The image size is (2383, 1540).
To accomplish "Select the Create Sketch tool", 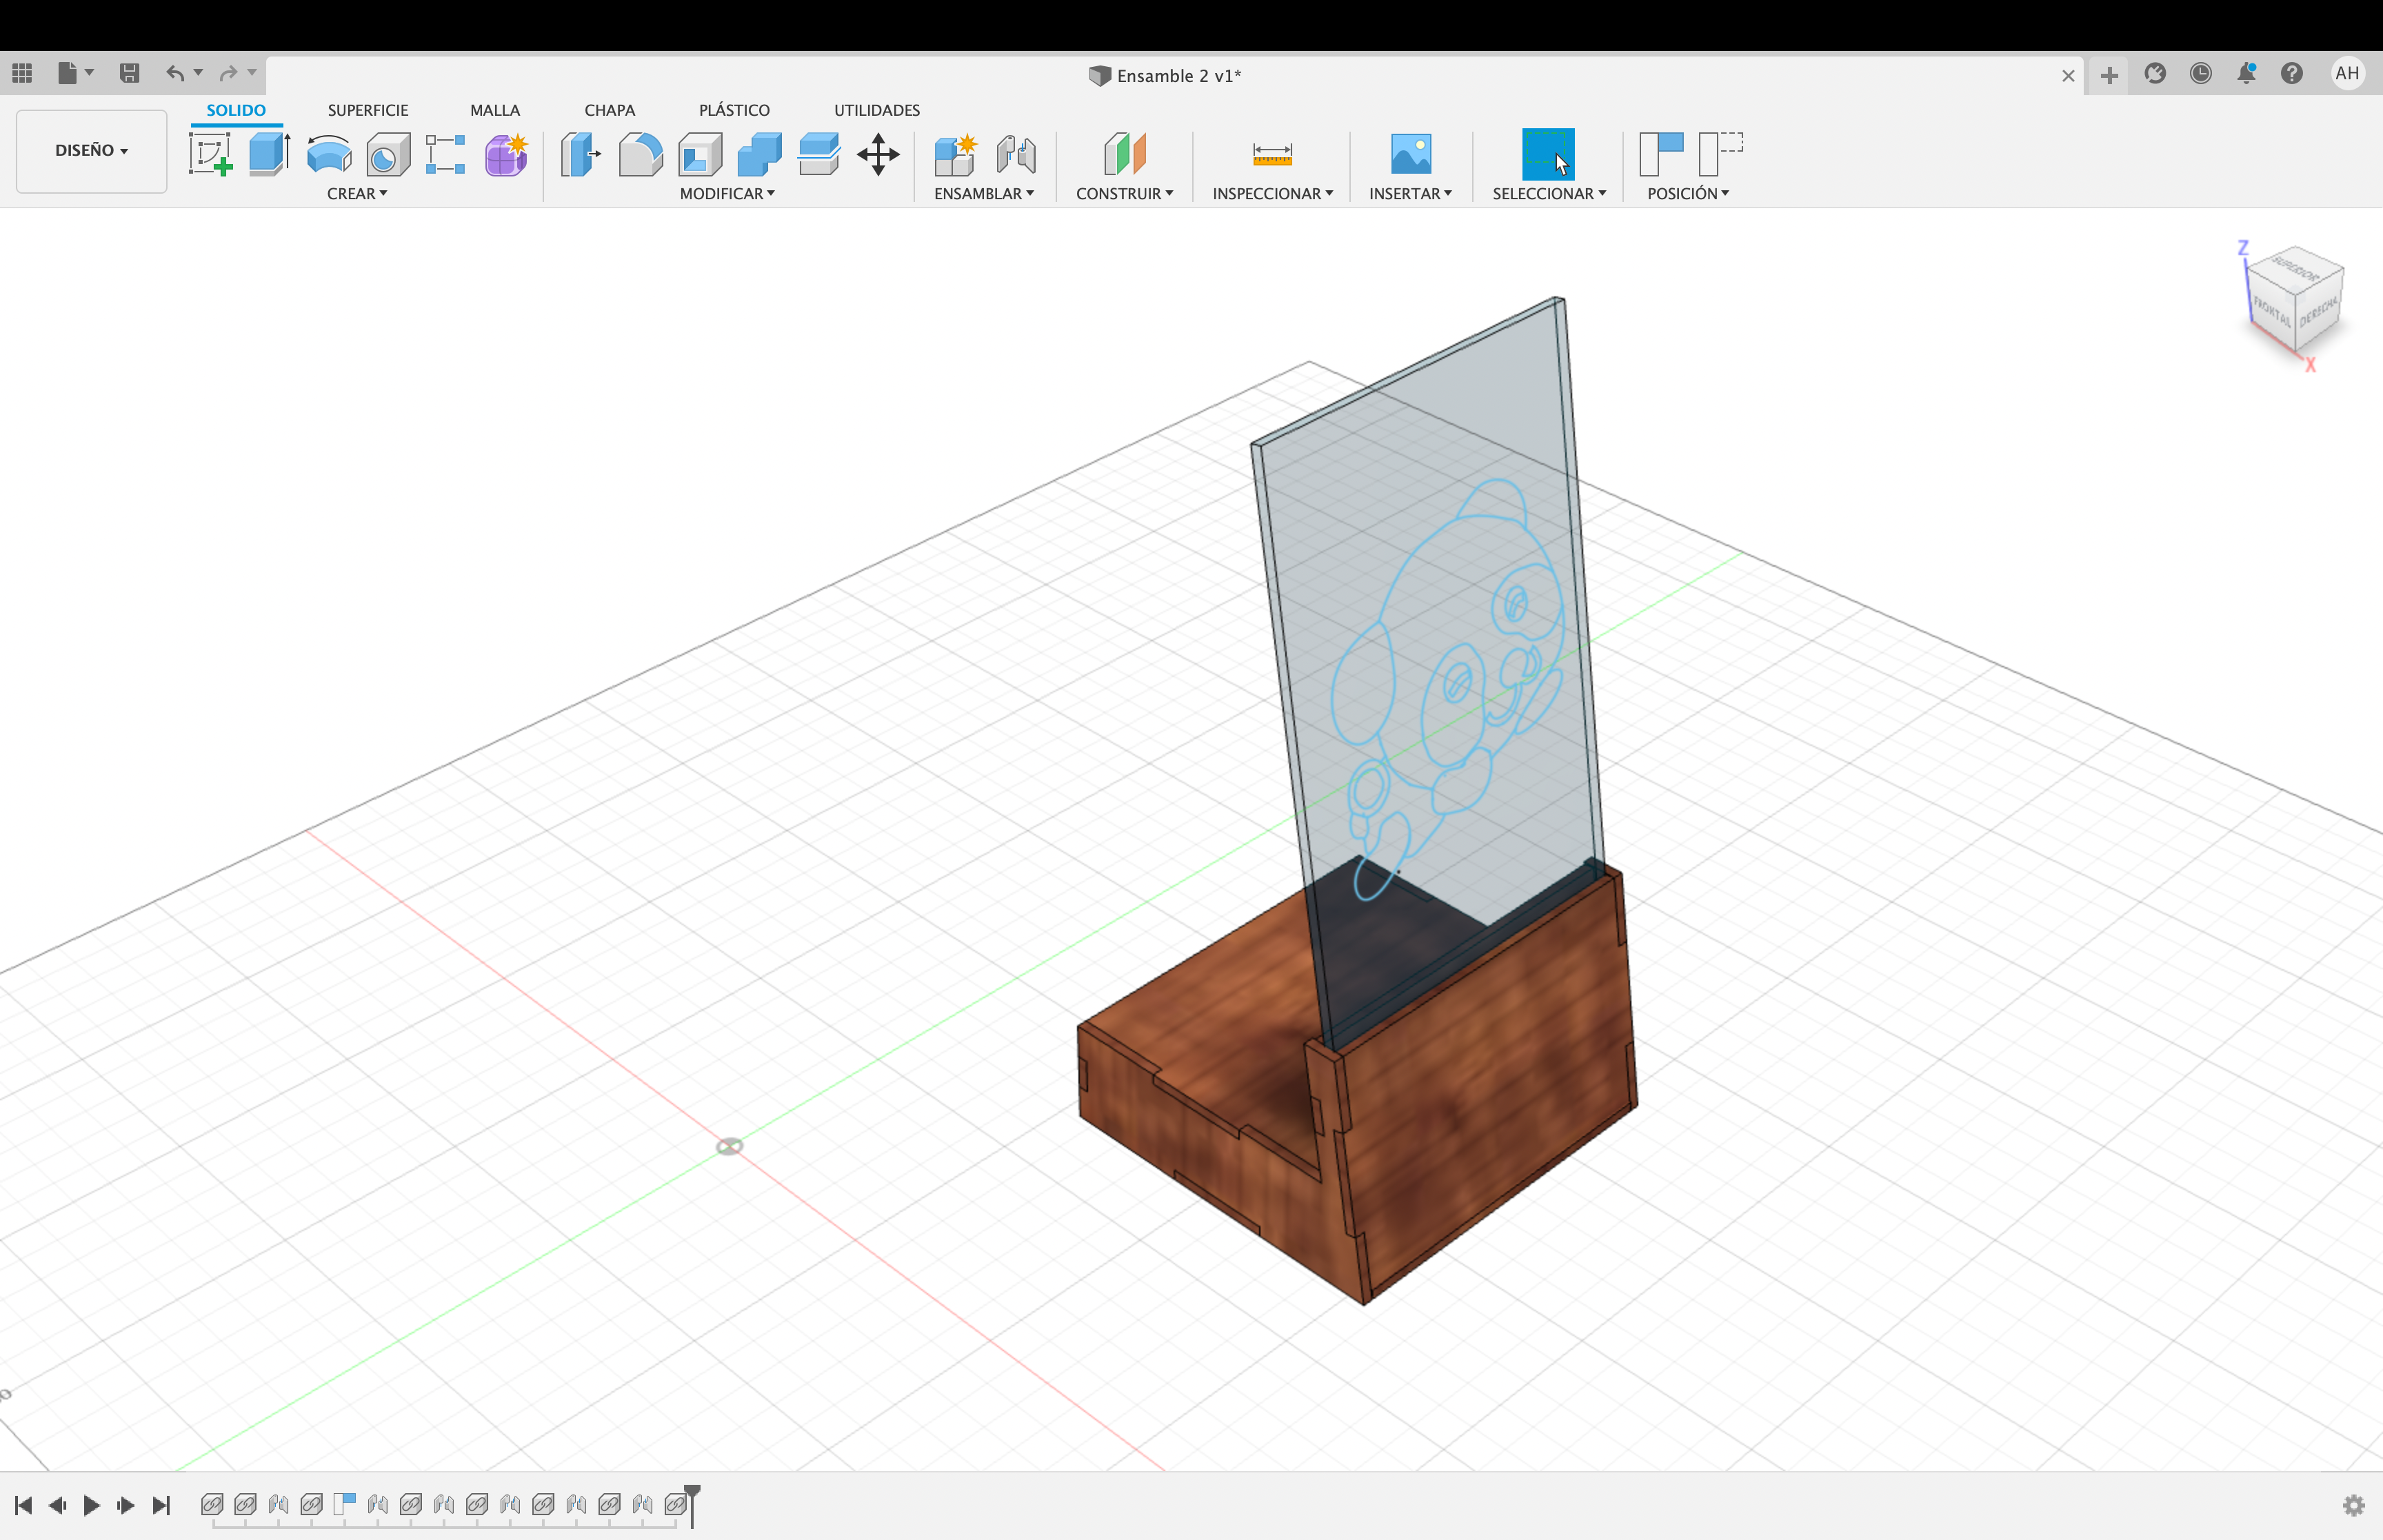I will [211, 154].
